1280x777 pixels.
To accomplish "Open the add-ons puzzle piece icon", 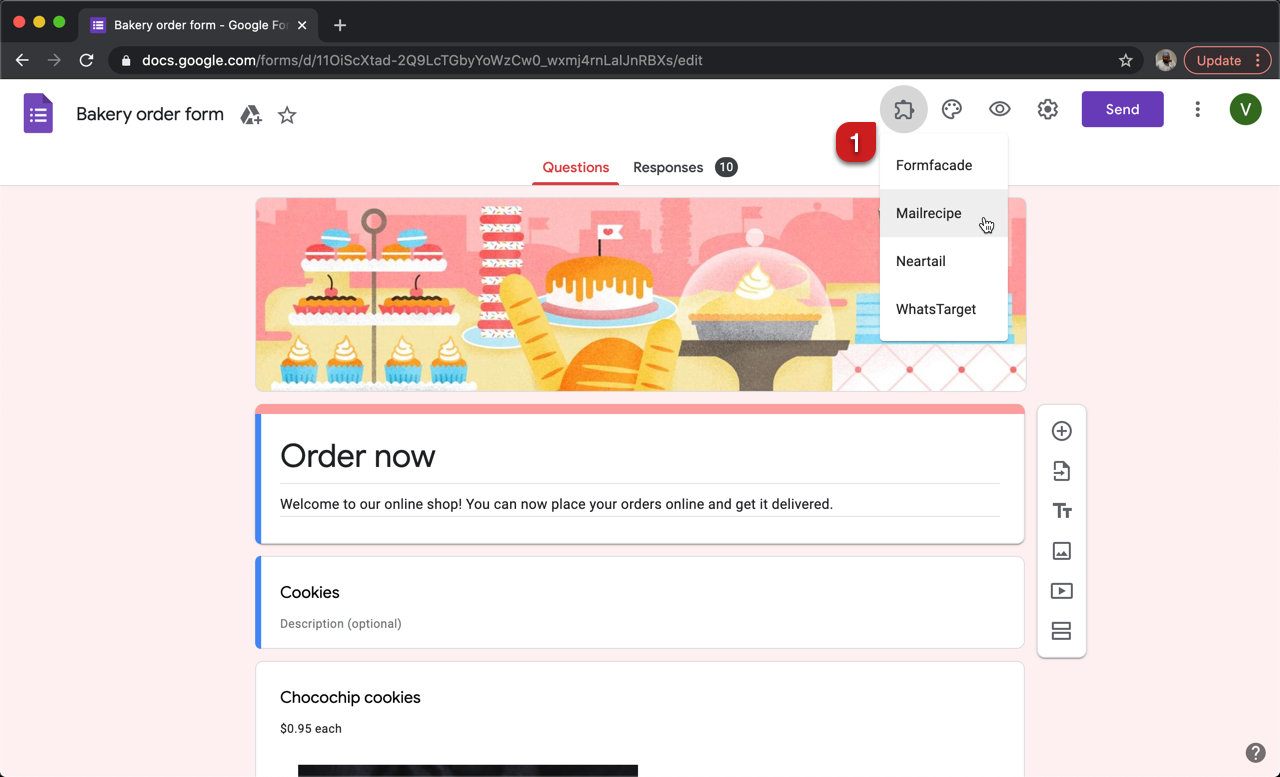I will 904,109.
